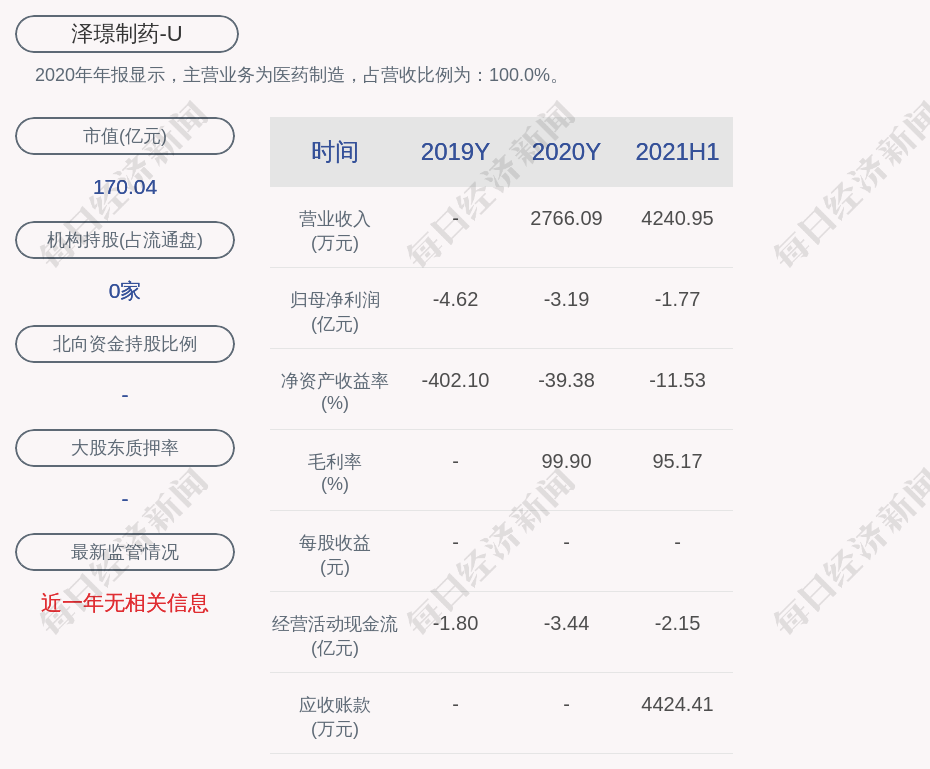Select the cash flow value -3.44
The image size is (930, 769).
tap(566, 624)
